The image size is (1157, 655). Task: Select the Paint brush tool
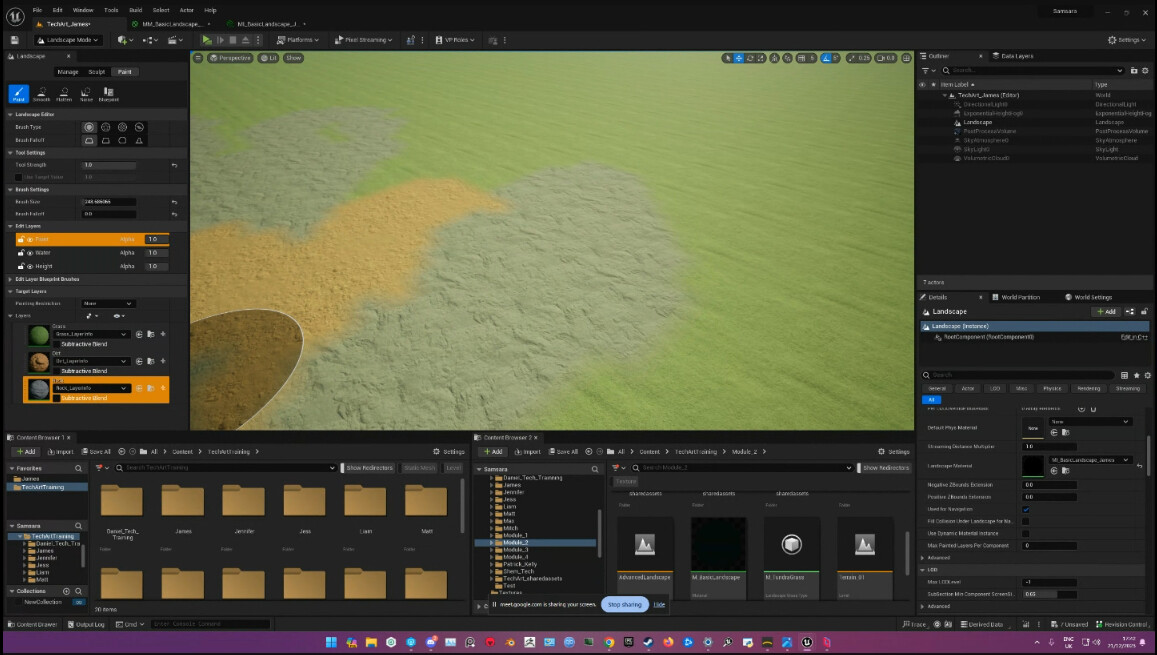pos(18,94)
